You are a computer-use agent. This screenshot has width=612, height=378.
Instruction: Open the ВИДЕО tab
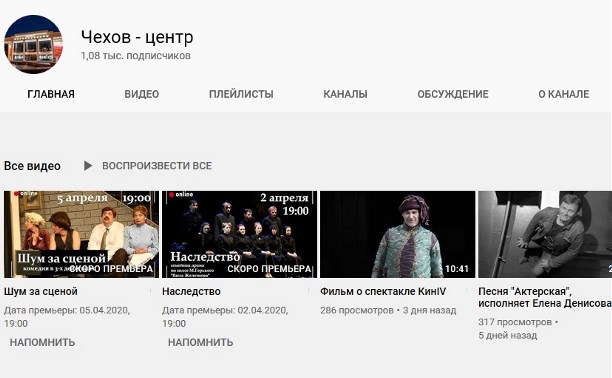point(142,94)
